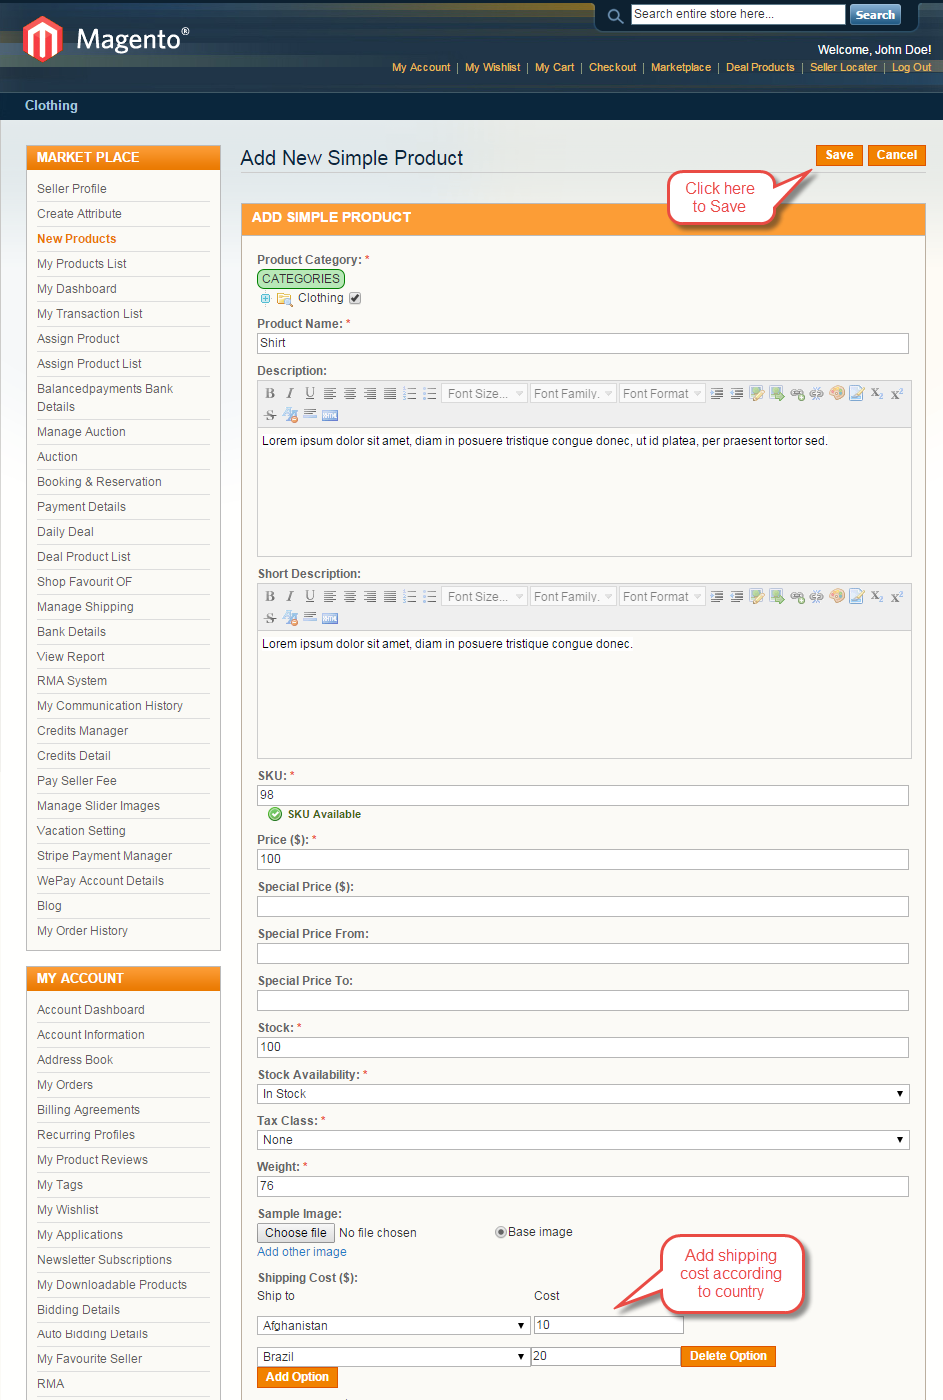
Task: Open the Short Description Font Format dropdown
Action: [662, 597]
